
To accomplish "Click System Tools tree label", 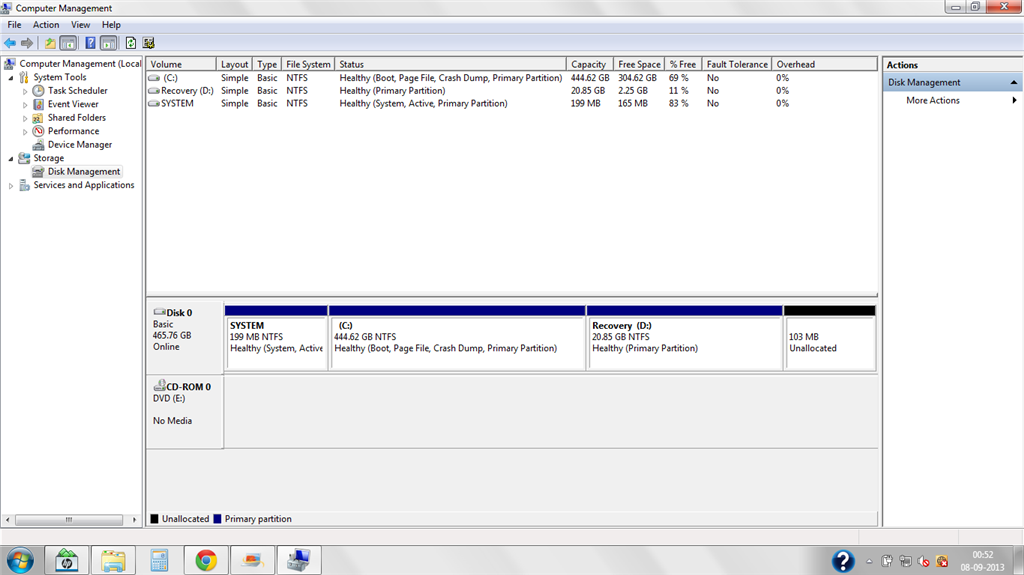I will (59, 77).
